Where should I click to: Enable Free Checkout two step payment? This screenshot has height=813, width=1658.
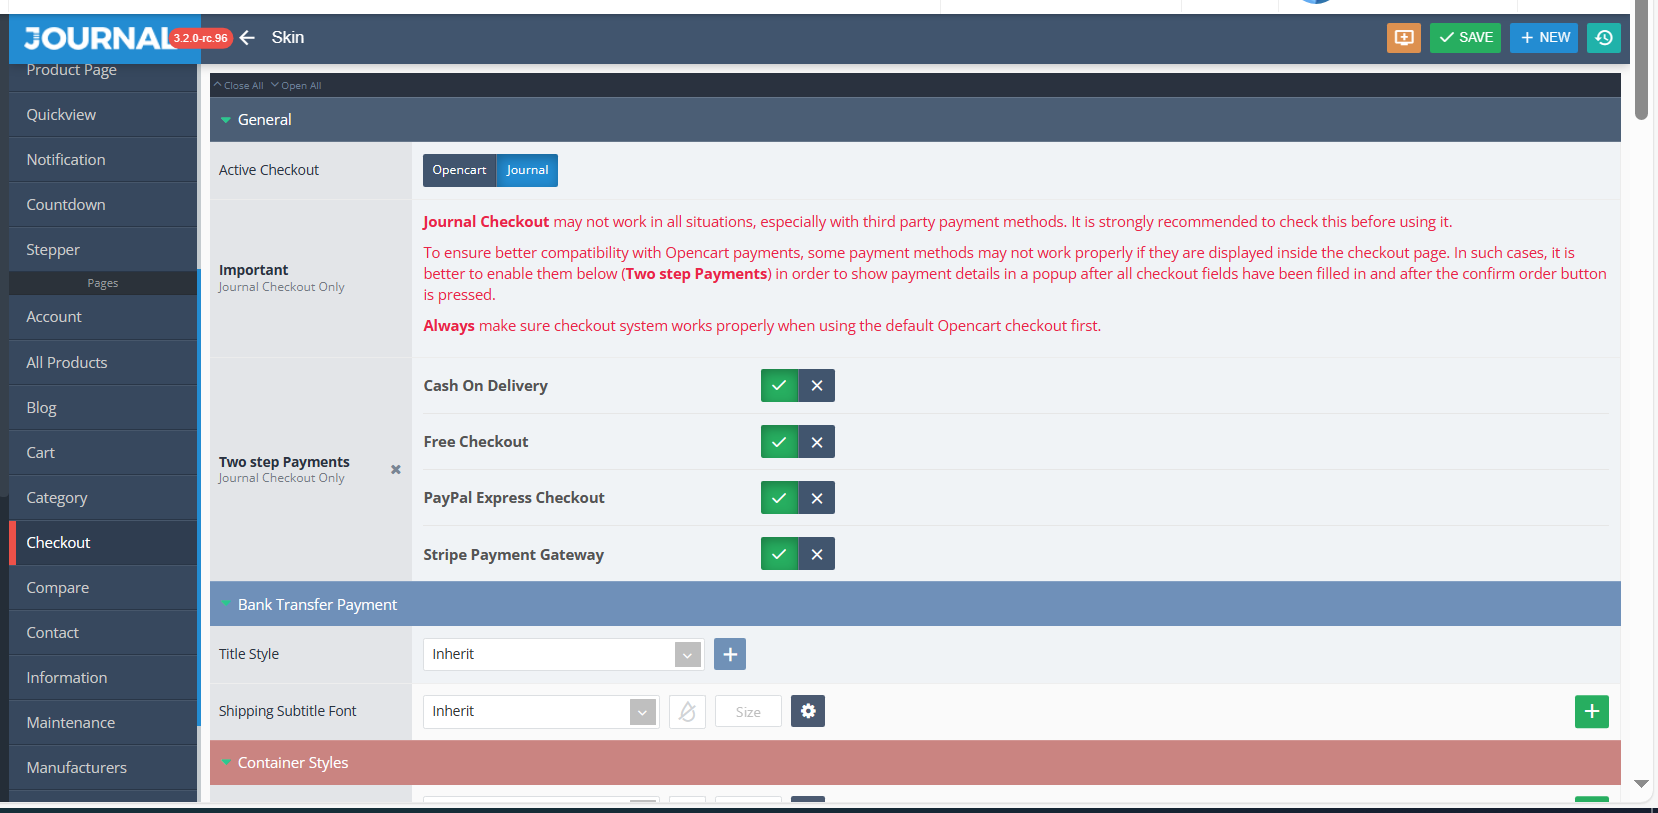[x=779, y=441]
